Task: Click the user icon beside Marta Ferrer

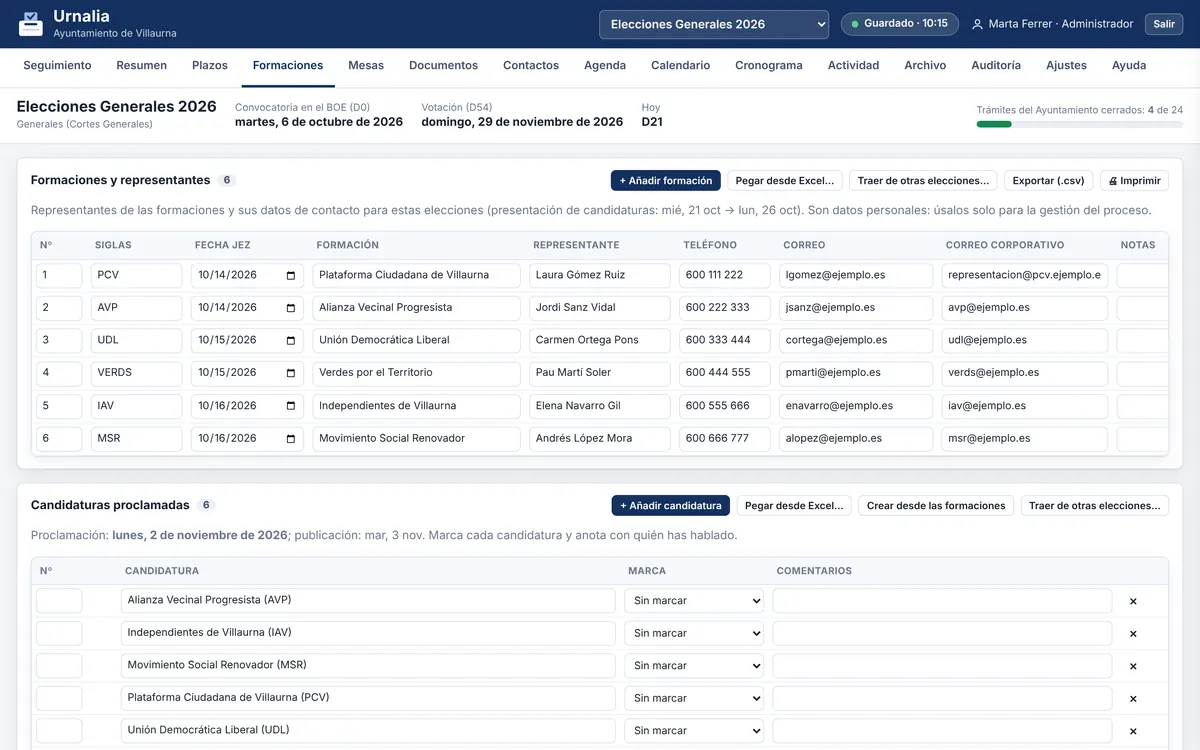Action: pos(977,24)
